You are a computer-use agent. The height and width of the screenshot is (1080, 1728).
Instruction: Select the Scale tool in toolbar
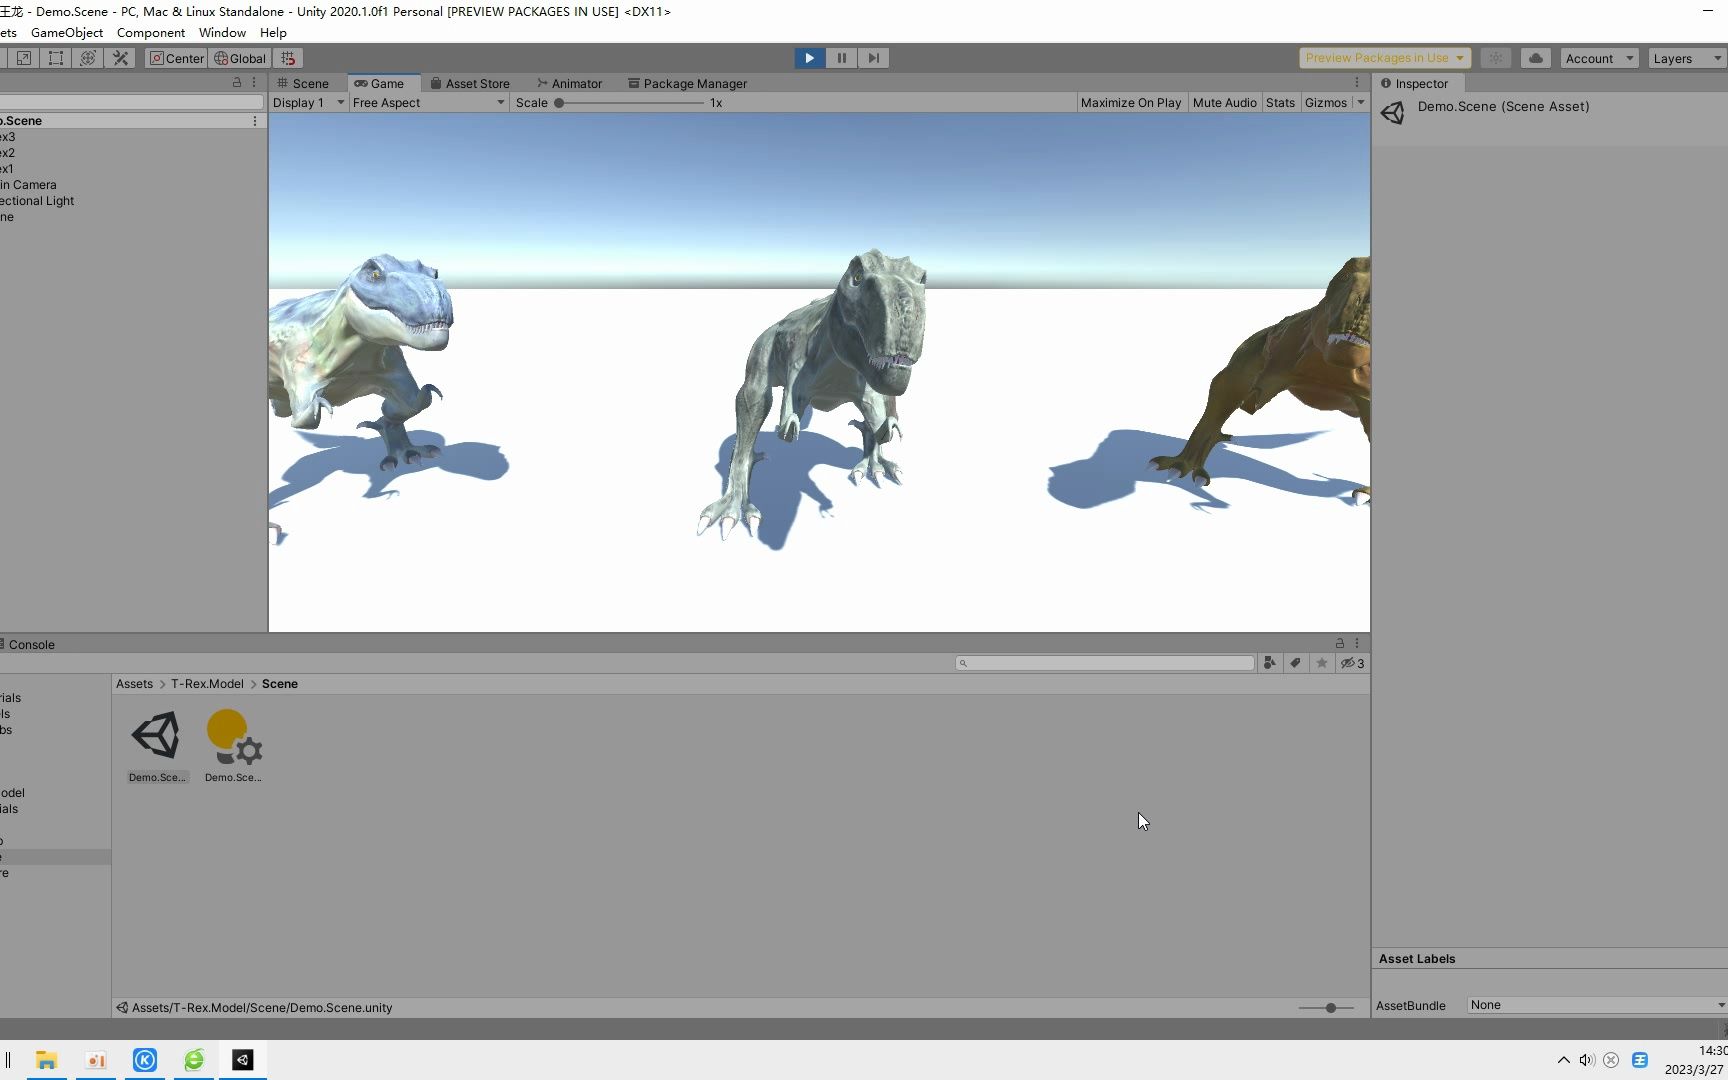[24, 58]
